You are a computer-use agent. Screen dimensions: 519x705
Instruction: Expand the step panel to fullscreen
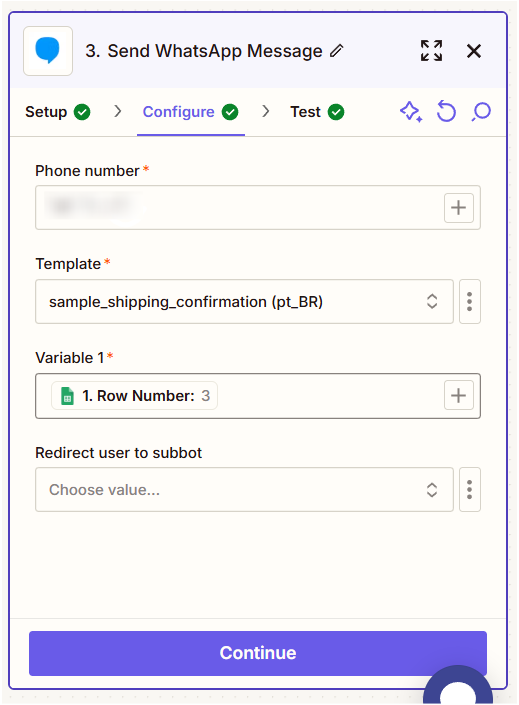point(431,51)
